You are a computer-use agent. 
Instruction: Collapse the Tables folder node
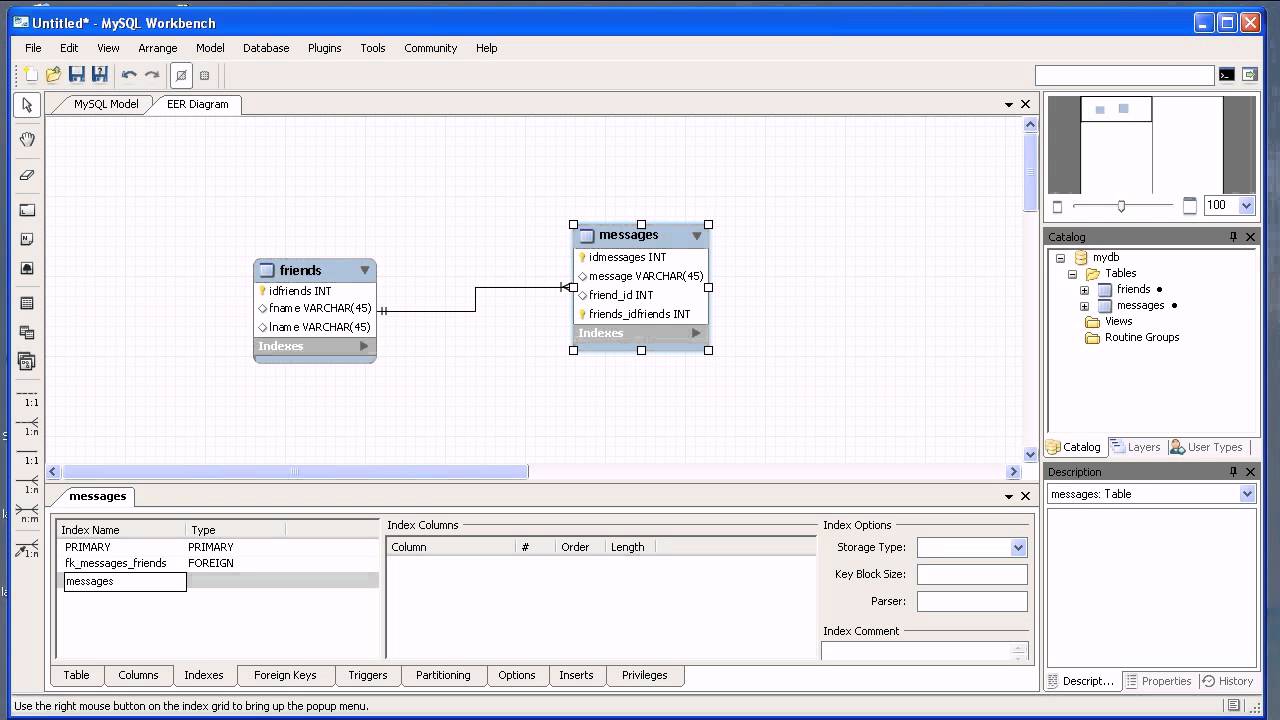[x=1072, y=274]
